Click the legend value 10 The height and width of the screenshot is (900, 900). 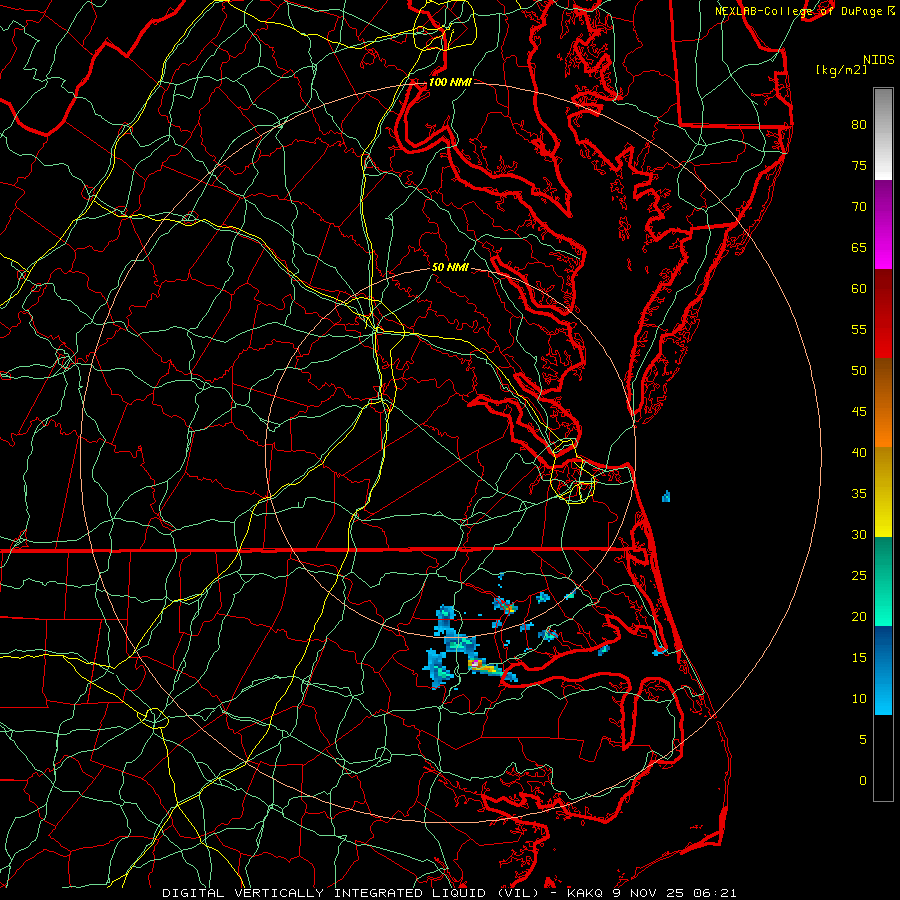859,699
